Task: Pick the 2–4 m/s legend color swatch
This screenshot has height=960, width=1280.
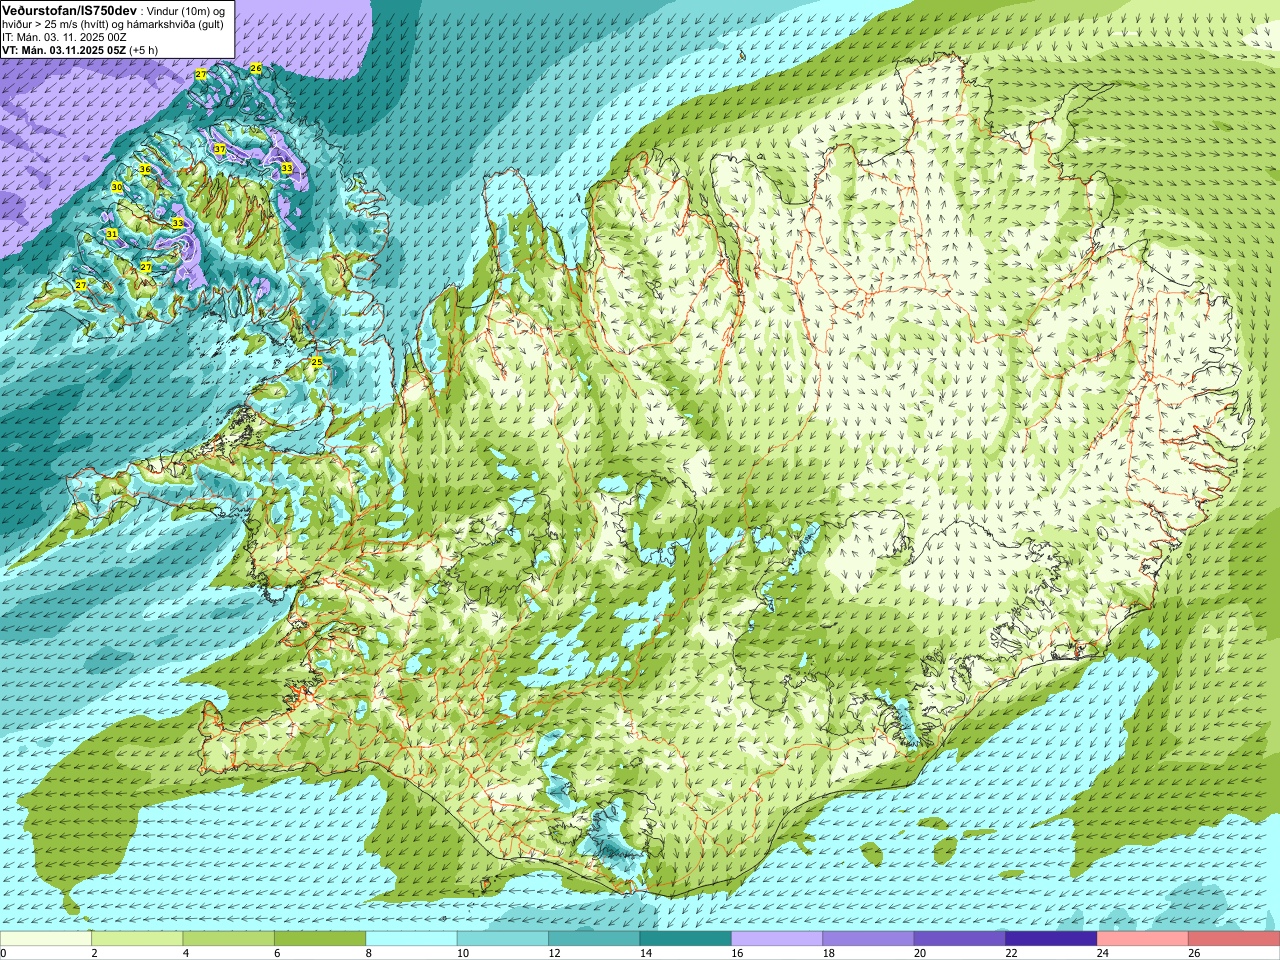Action: 137,939
